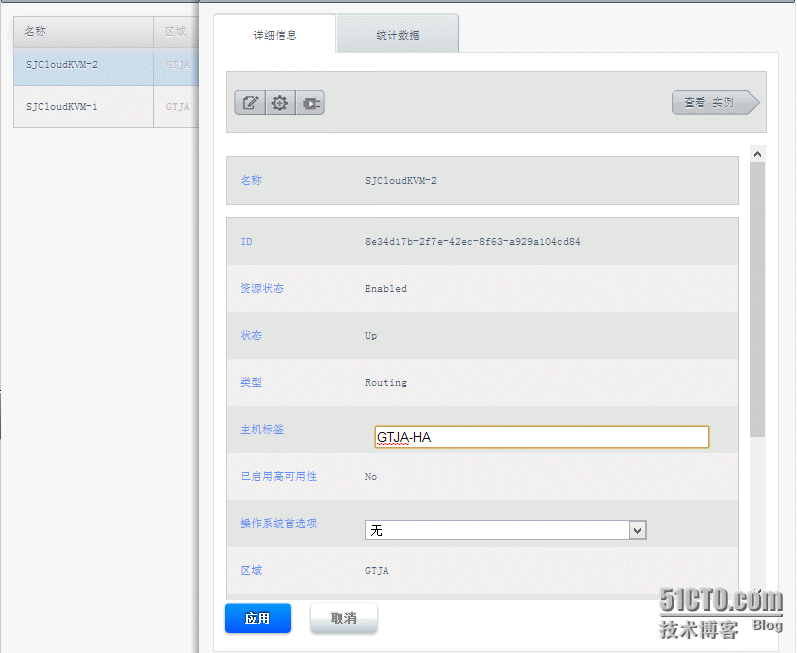Click the SJCloudKVM-2 name value in details
Viewport: 797px width, 653px height.
click(x=401, y=181)
